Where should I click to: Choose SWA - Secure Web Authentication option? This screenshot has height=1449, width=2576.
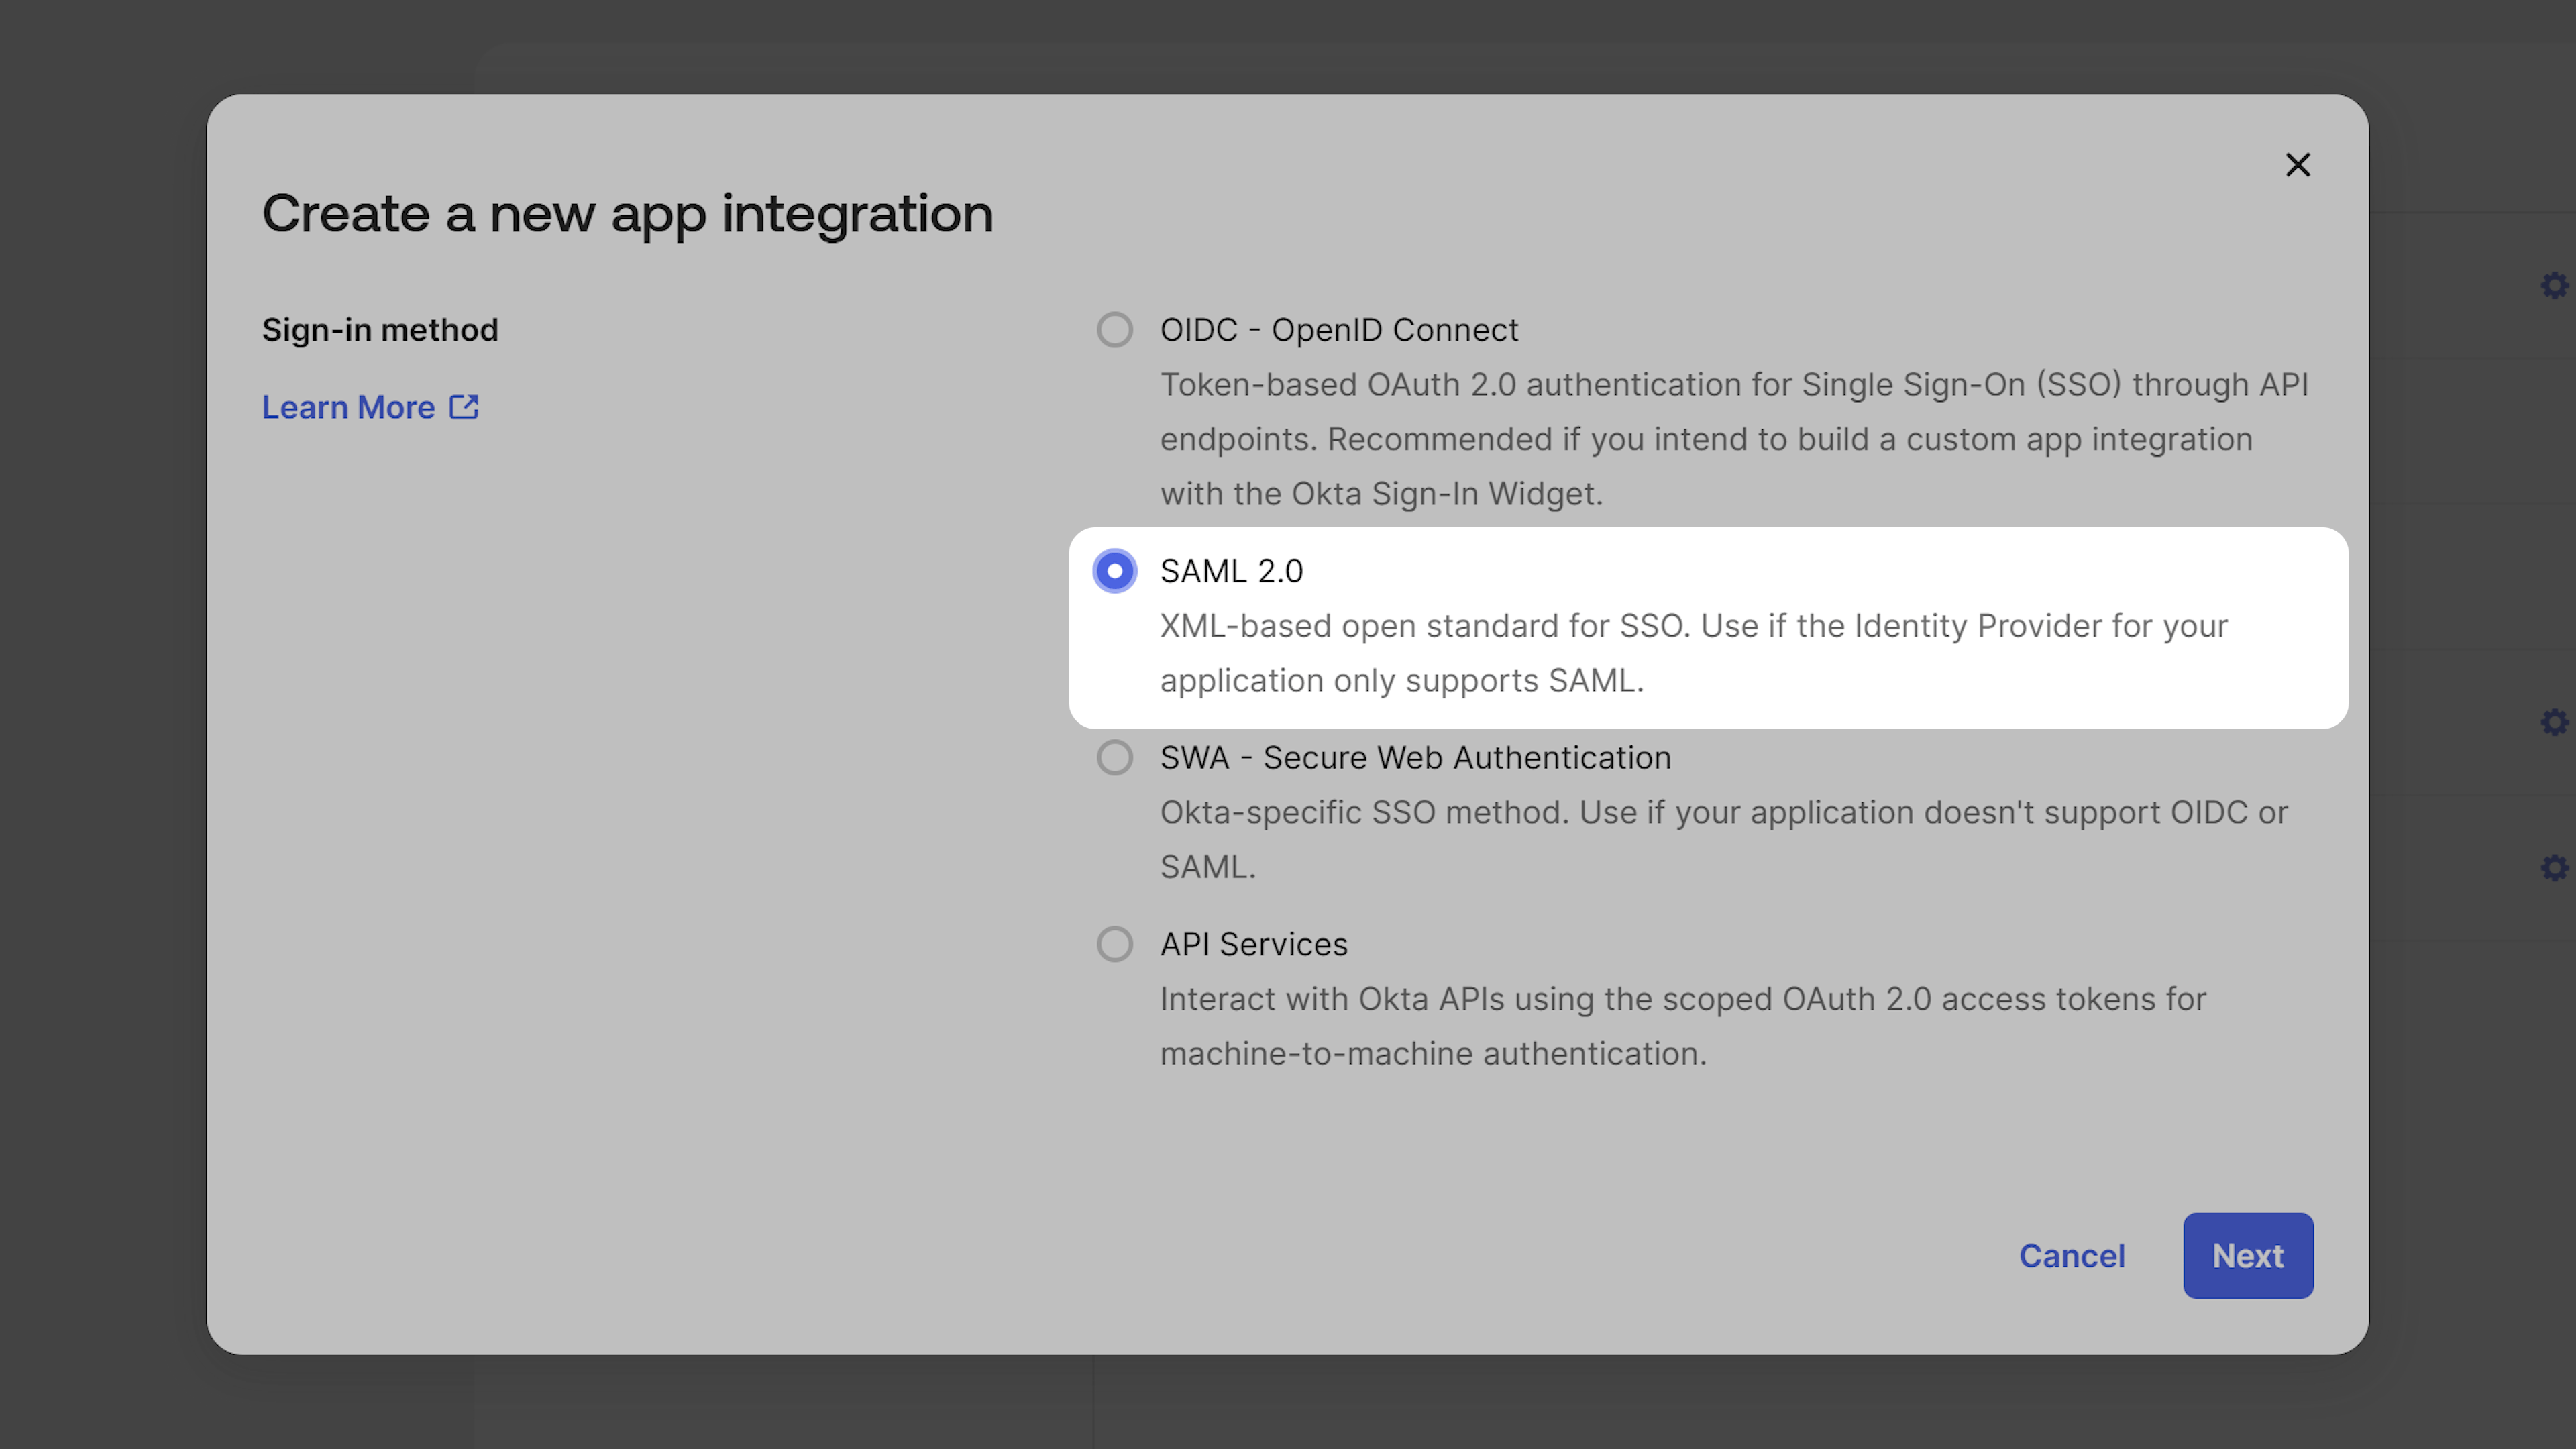(x=1114, y=758)
